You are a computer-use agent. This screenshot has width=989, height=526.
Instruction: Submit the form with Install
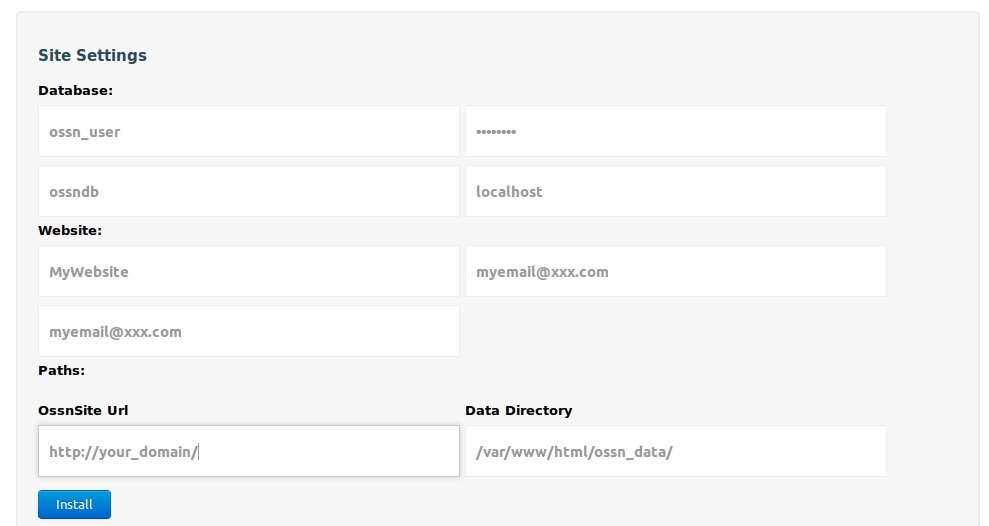pos(74,505)
